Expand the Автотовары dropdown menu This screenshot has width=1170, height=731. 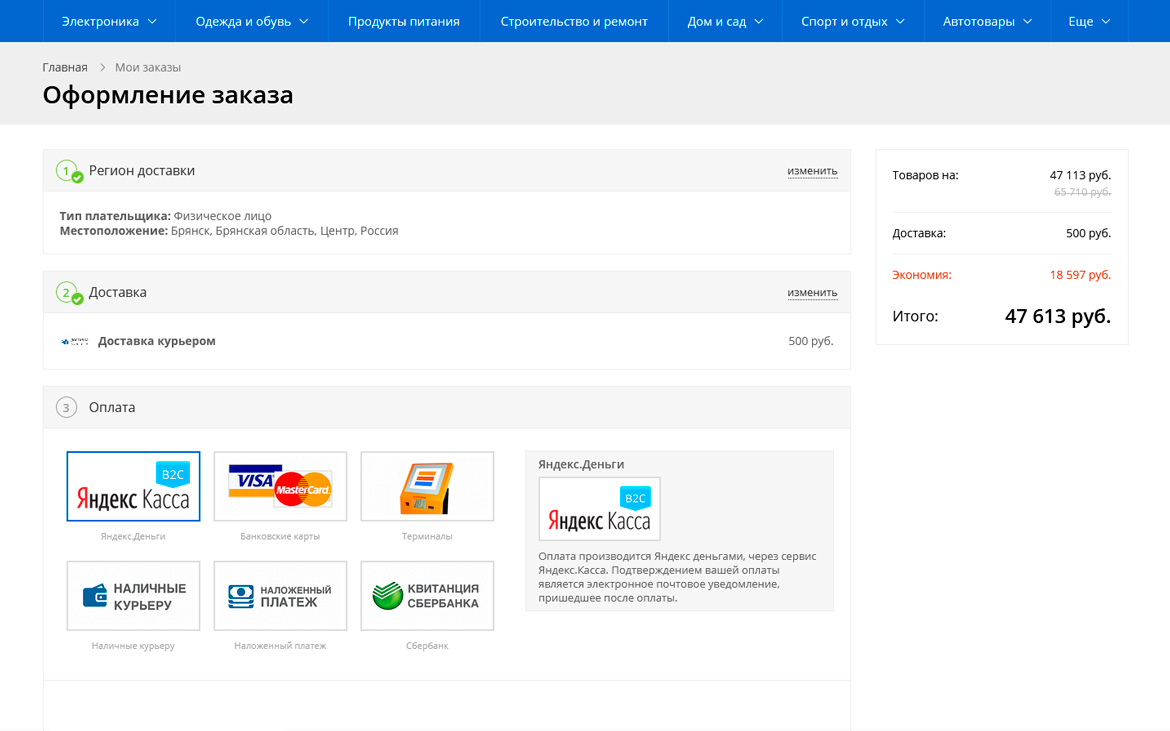987,21
